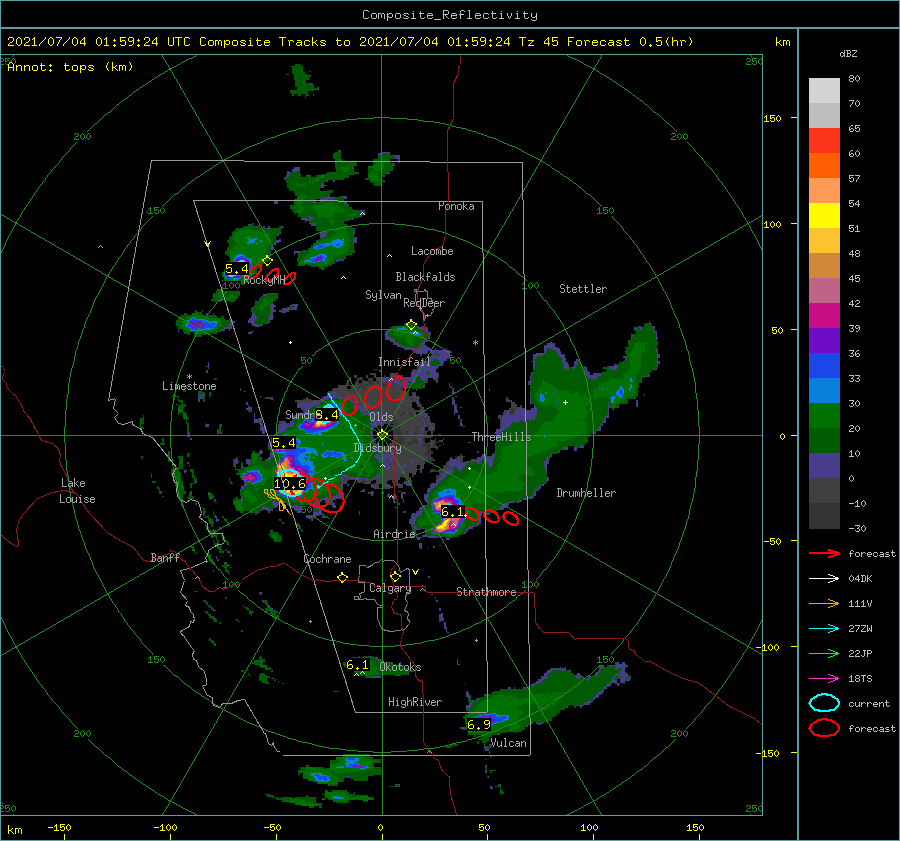Click the yellow diamond marker south of RedDeer

click(x=411, y=325)
